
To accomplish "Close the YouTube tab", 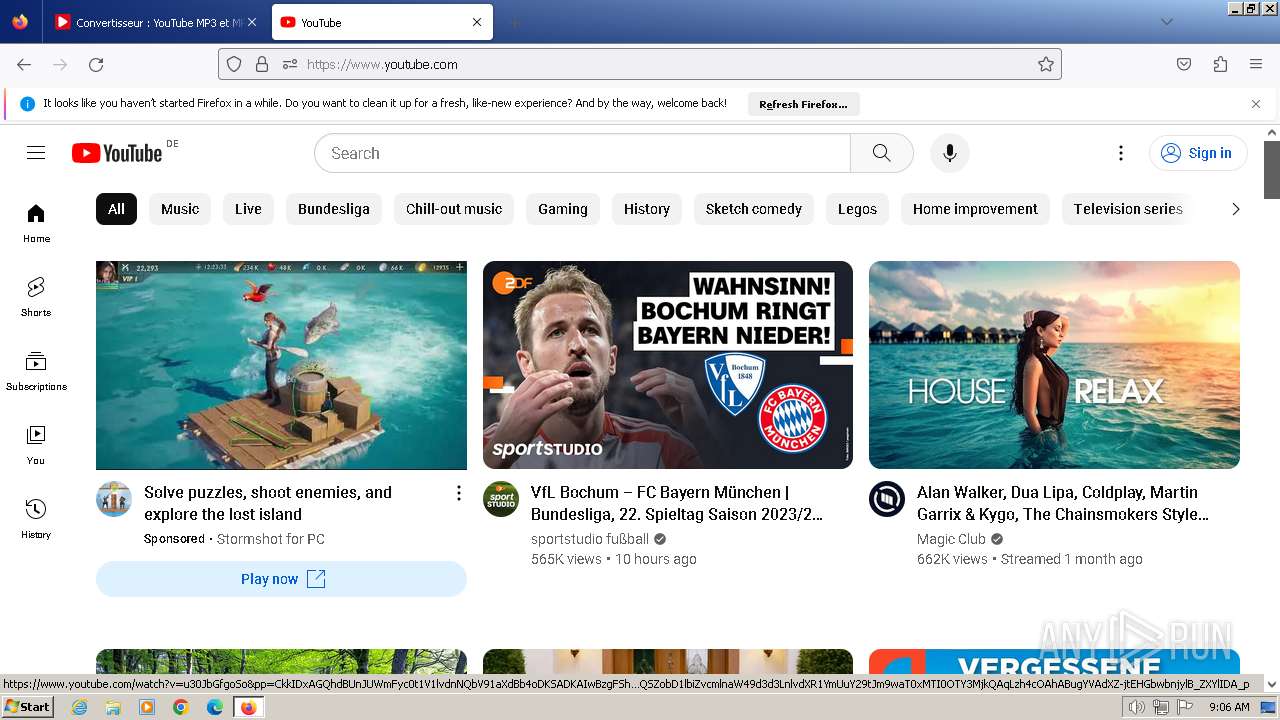I will (477, 22).
